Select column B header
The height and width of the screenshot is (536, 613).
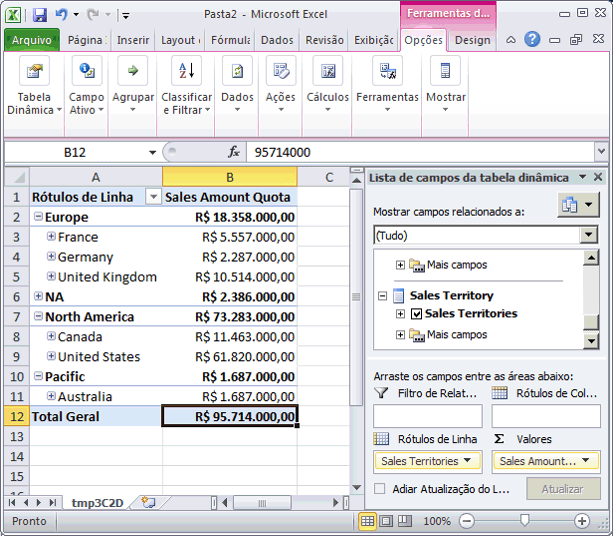[230, 177]
